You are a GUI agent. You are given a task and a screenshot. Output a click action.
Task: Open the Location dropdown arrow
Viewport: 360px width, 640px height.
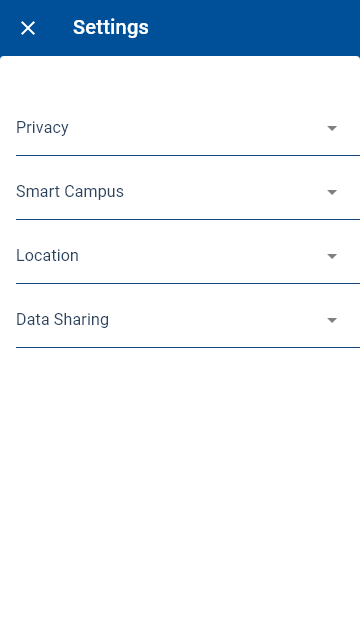tap(332, 256)
